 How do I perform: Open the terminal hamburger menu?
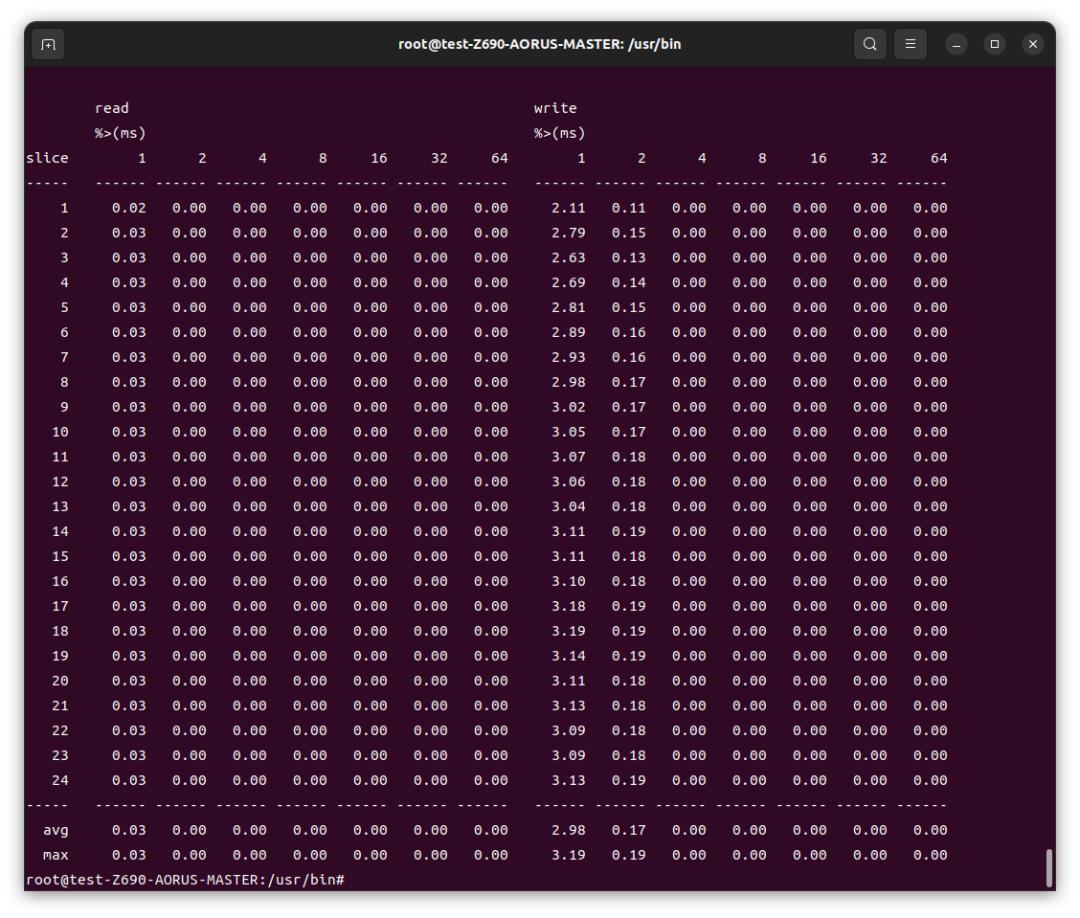click(x=910, y=44)
